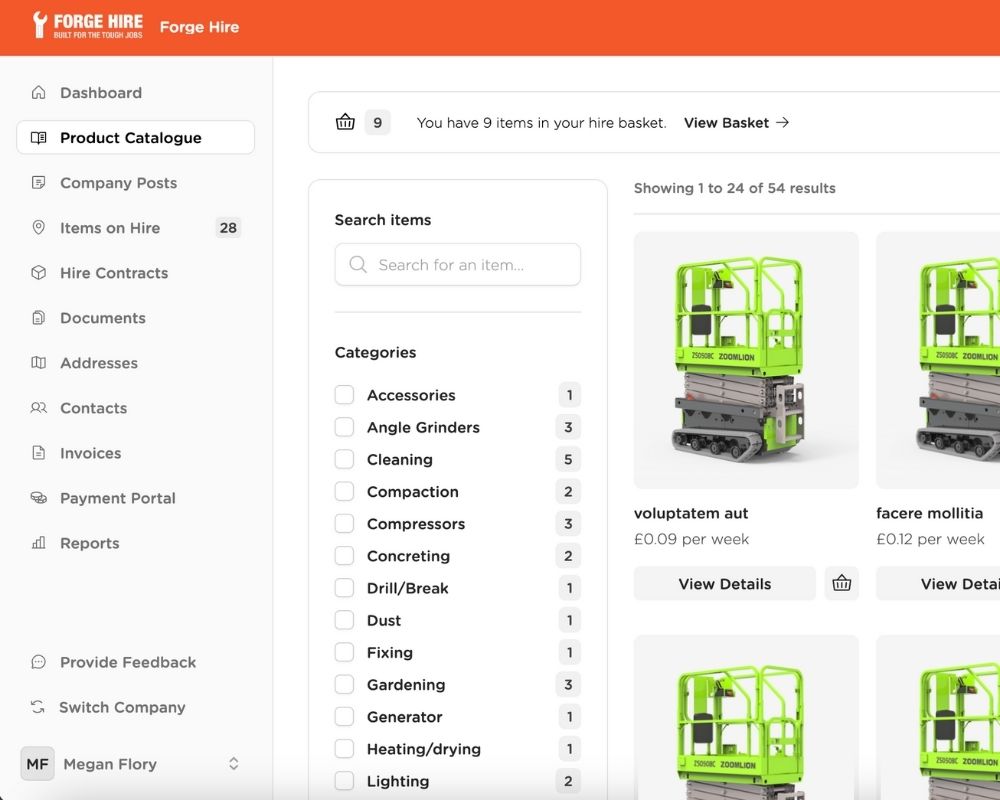
Task: Click the Dashboard home icon
Action: [x=38, y=93]
